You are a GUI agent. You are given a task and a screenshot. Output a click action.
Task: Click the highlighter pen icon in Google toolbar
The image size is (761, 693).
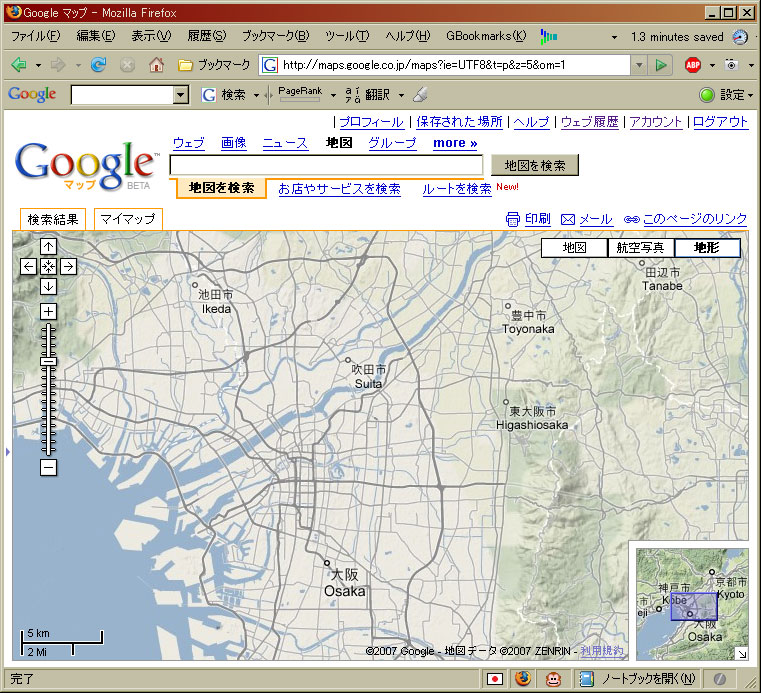click(x=420, y=95)
